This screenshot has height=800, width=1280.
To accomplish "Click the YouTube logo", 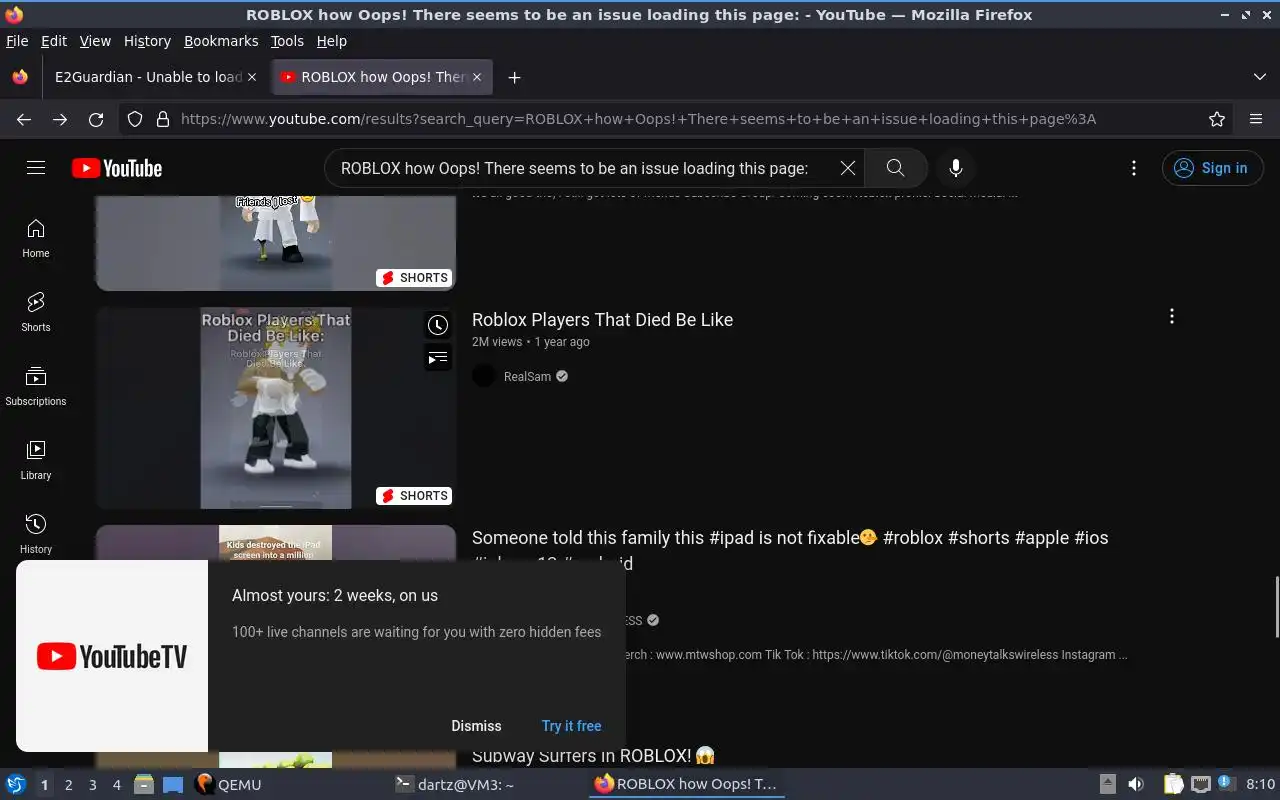I will (117, 168).
